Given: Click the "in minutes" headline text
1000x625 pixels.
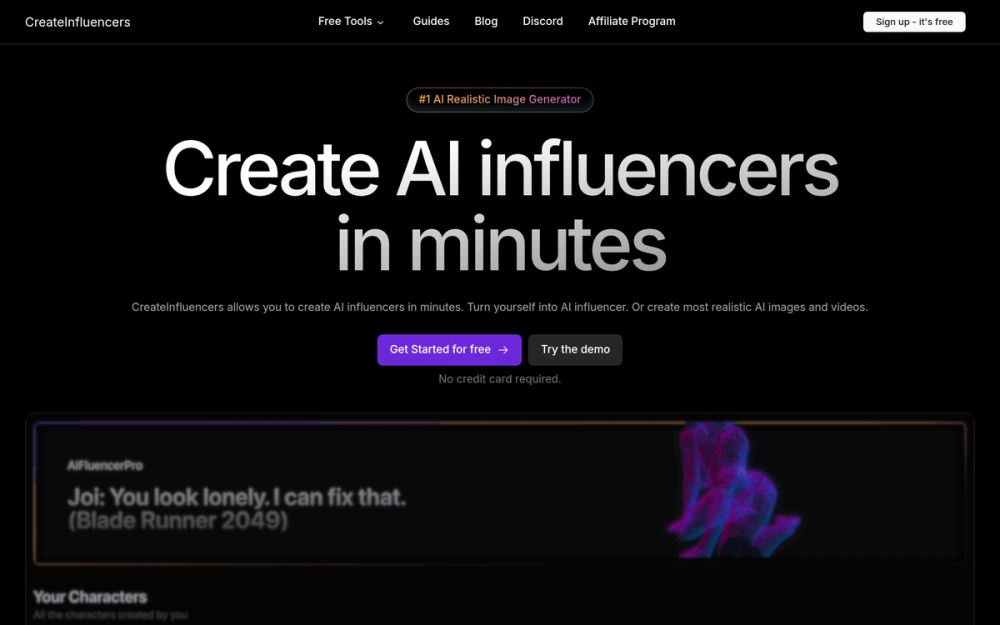Looking at the screenshot, I should pos(501,244).
